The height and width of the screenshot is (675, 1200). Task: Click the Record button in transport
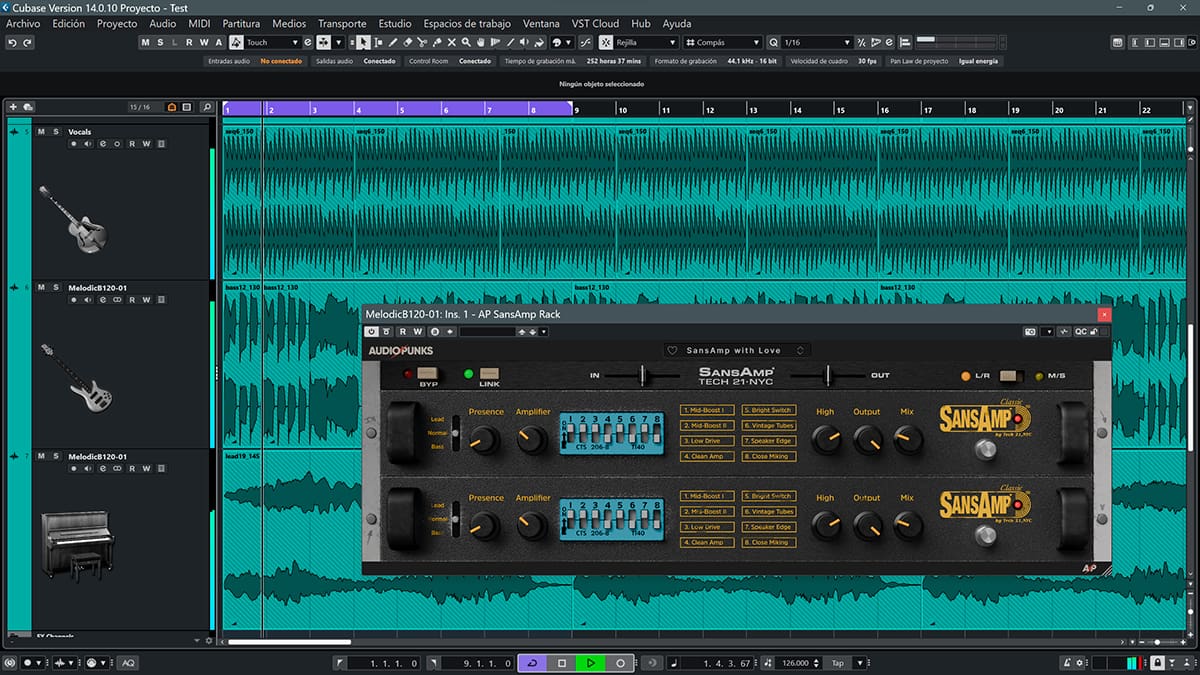pyautogui.click(x=620, y=662)
